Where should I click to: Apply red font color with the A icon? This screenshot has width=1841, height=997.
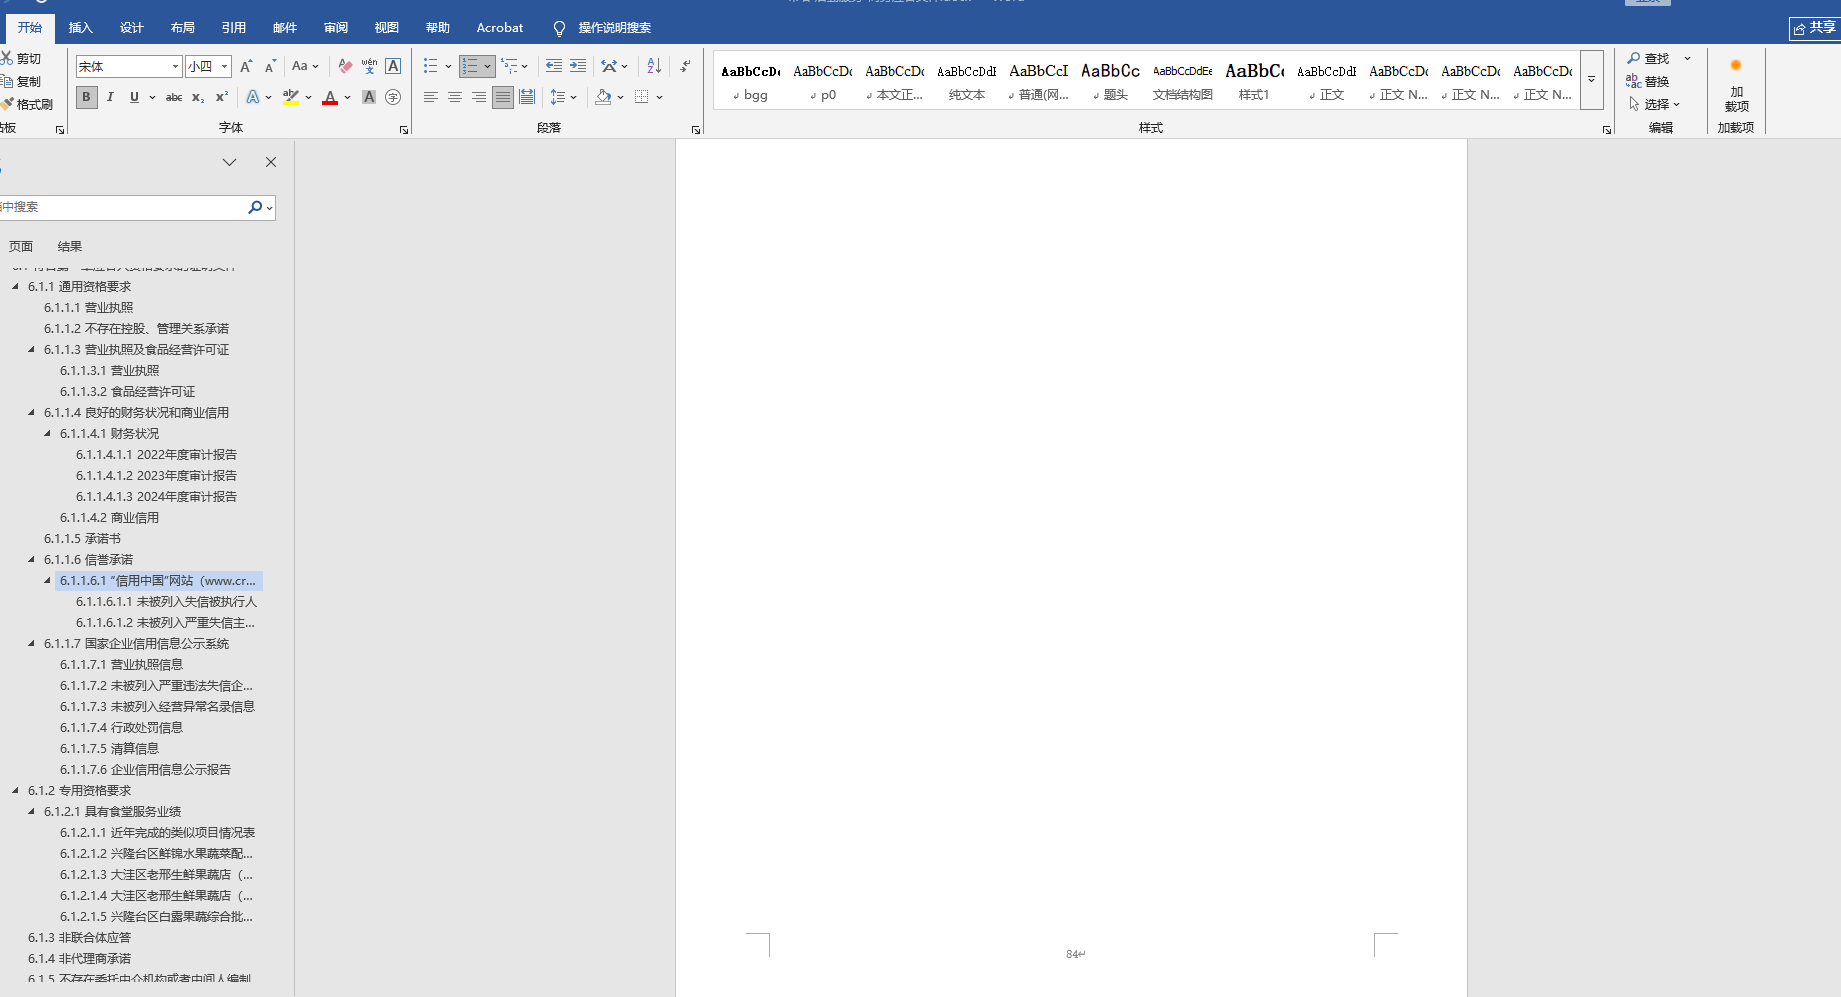click(x=330, y=97)
